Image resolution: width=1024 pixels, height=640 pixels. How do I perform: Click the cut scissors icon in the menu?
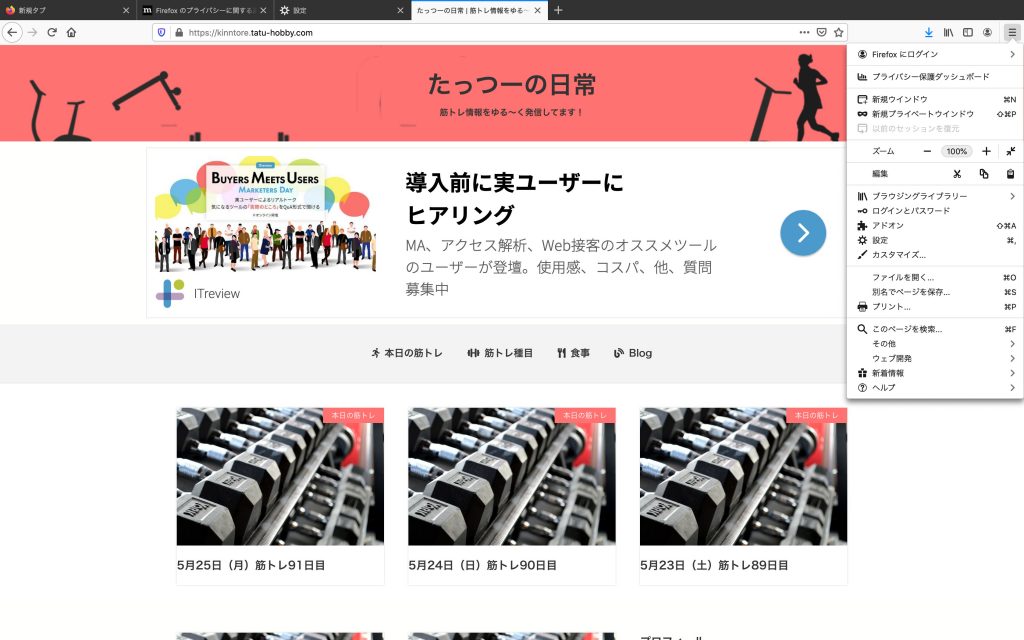point(957,174)
